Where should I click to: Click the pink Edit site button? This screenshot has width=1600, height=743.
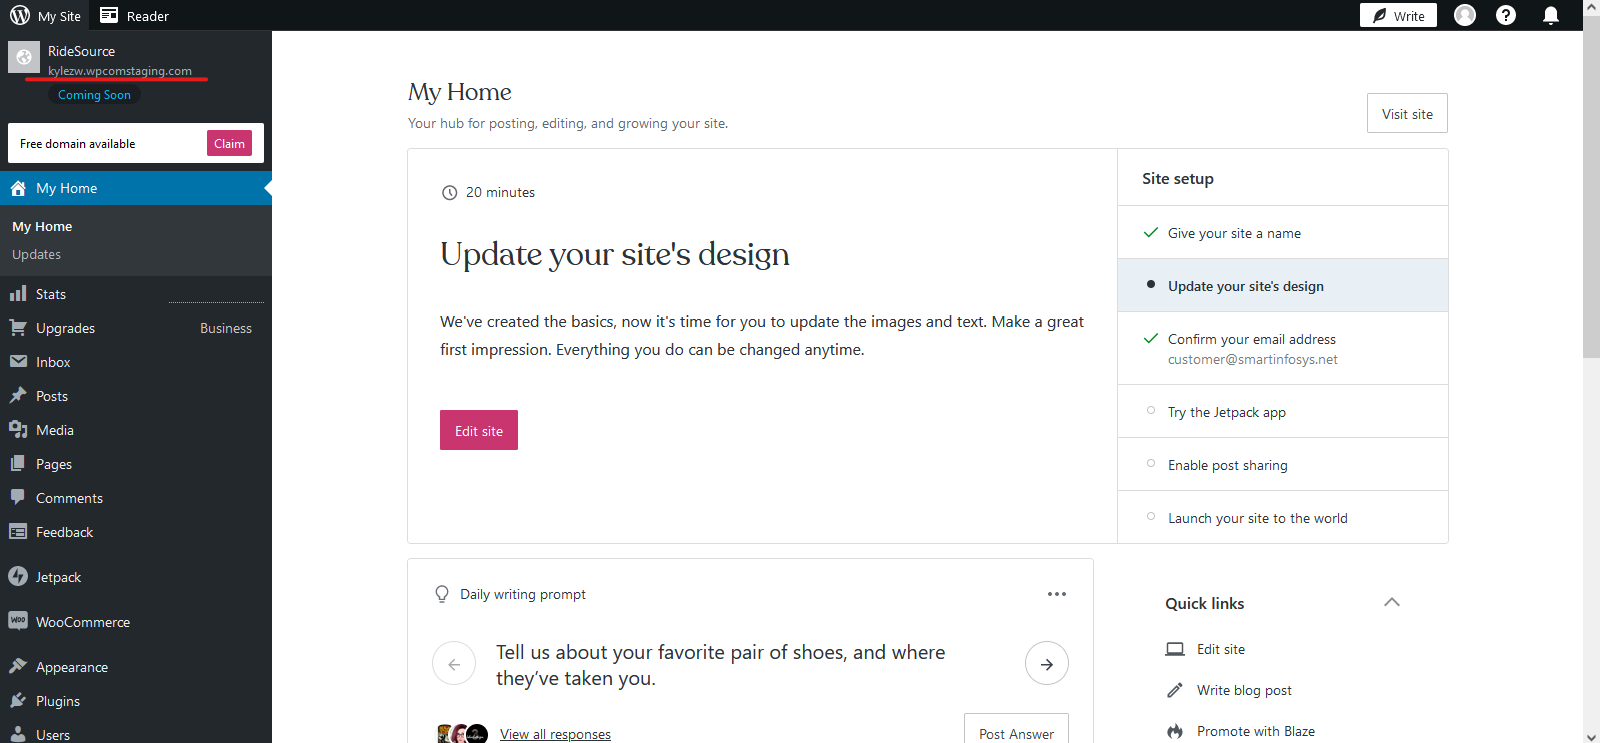(479, 431)
